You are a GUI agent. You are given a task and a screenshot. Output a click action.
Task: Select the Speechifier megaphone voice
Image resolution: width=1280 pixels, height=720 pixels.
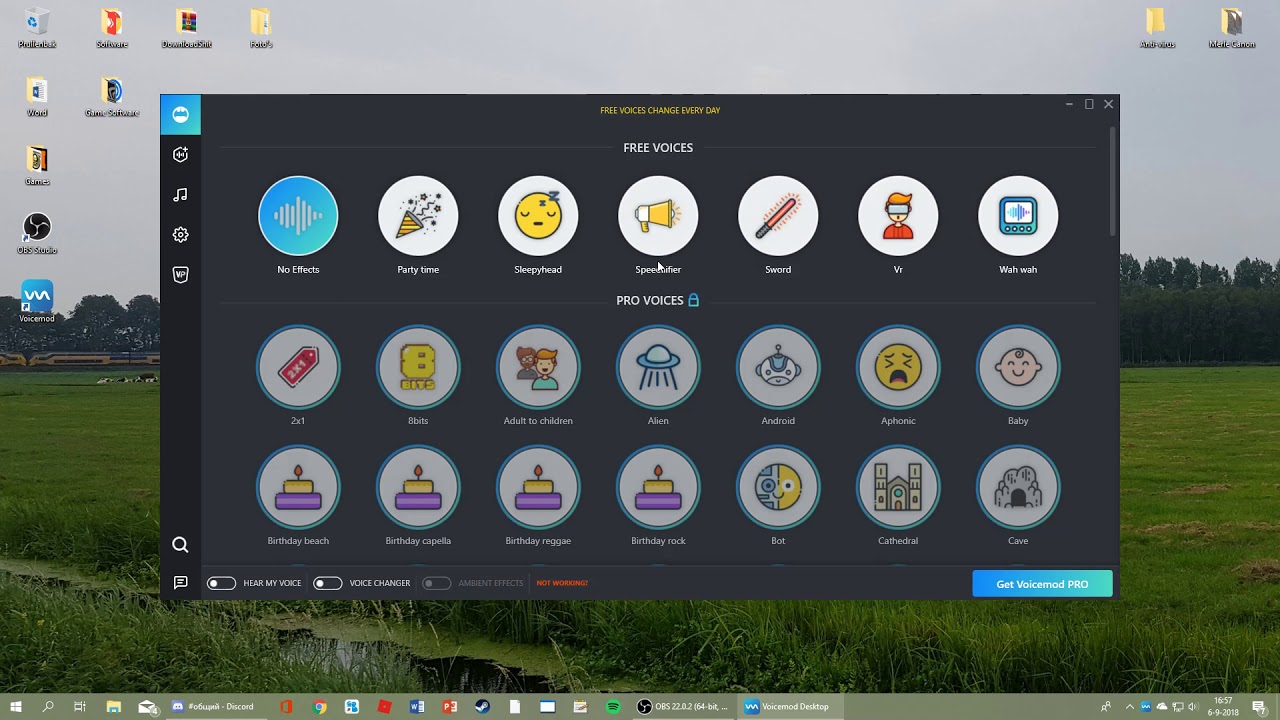[658, 216]
